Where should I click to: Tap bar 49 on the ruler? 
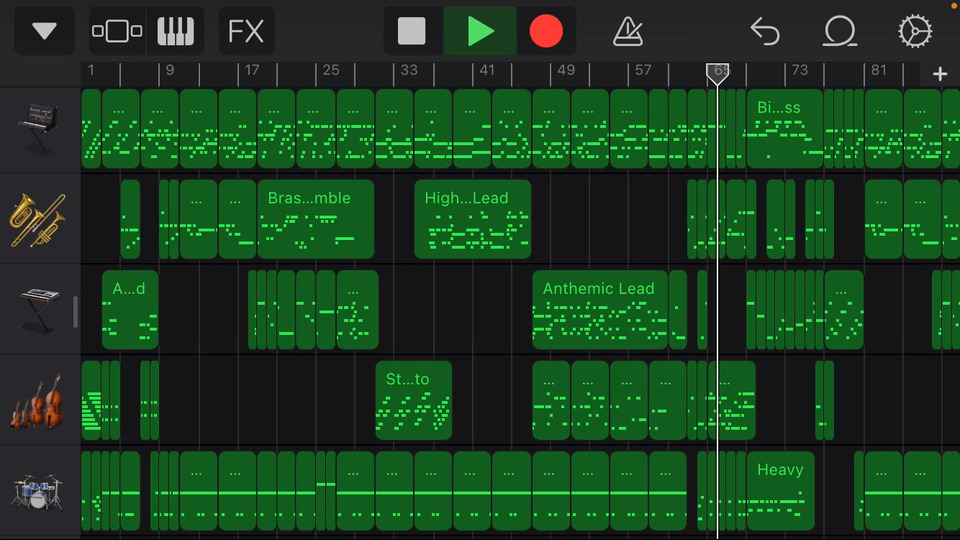566,70
